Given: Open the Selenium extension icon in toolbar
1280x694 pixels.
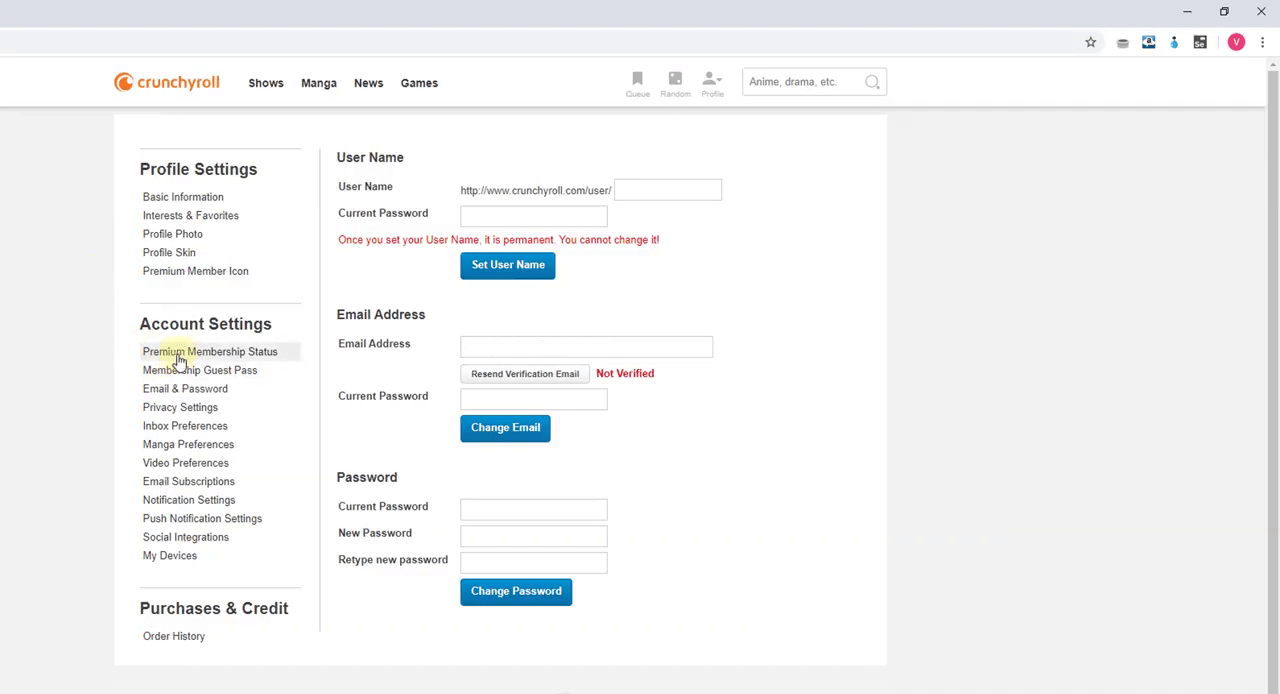Looking at the screenshot, I should (x=1200, y=42).
